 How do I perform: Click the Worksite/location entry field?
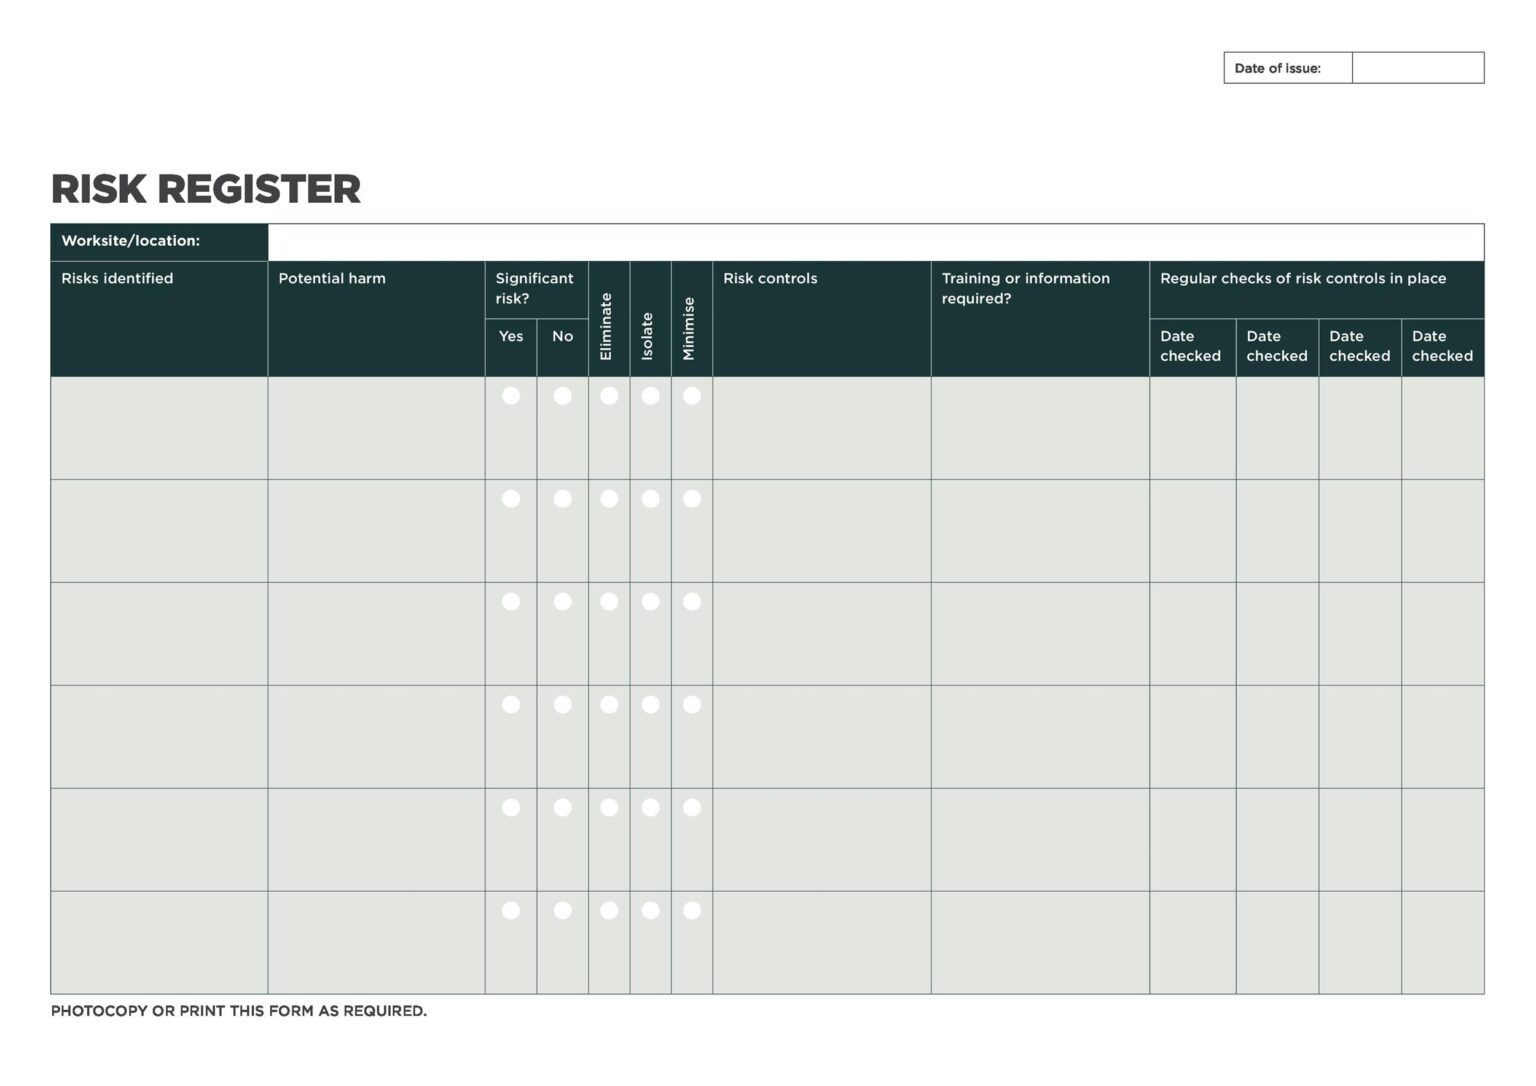click(875, 242)
